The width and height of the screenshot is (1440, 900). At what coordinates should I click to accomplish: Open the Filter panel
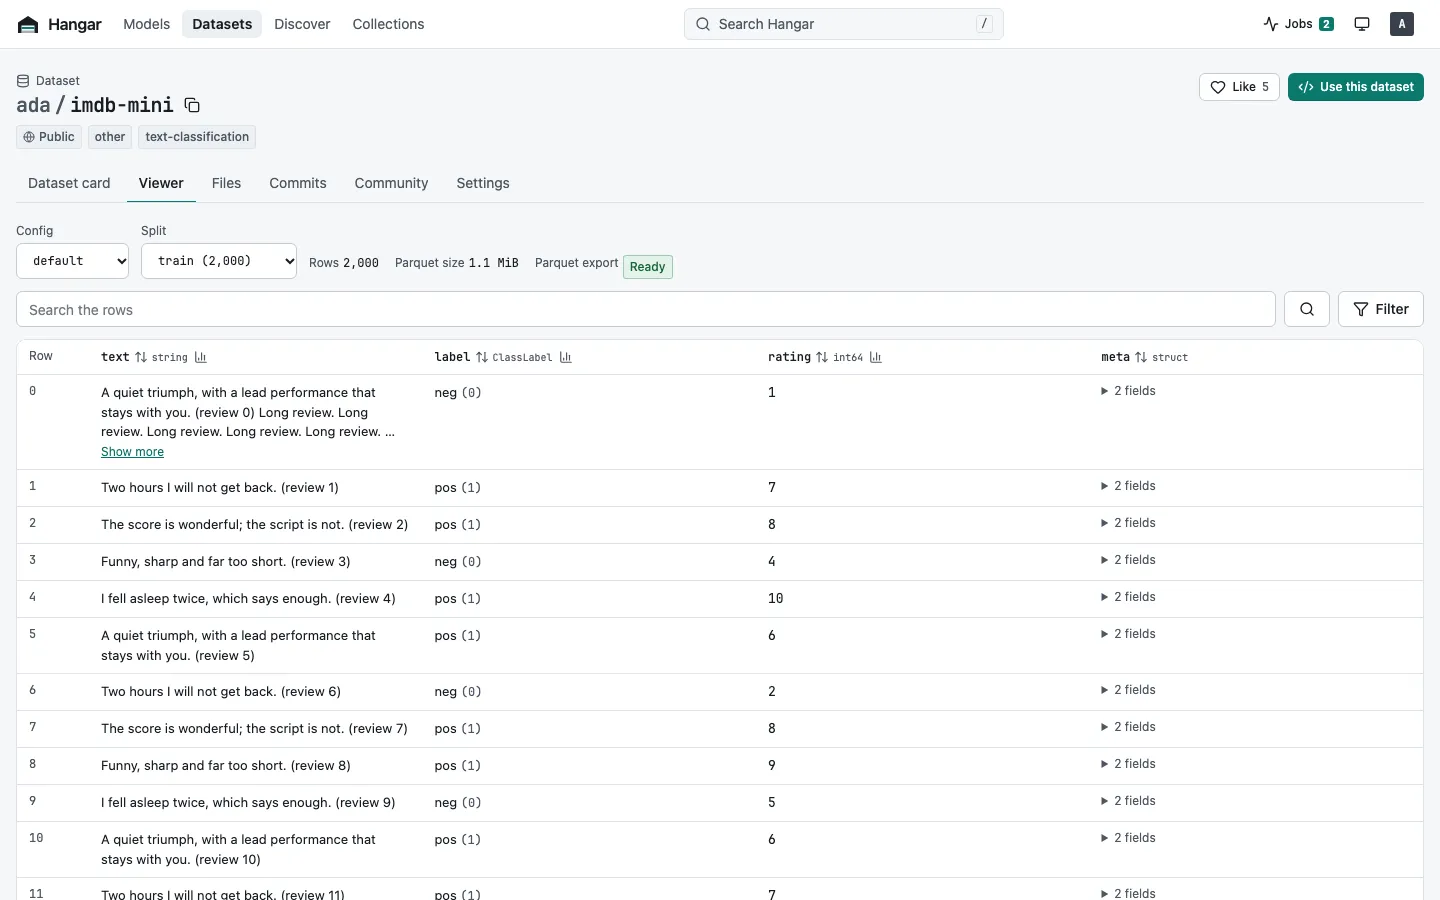point(1381,309)
